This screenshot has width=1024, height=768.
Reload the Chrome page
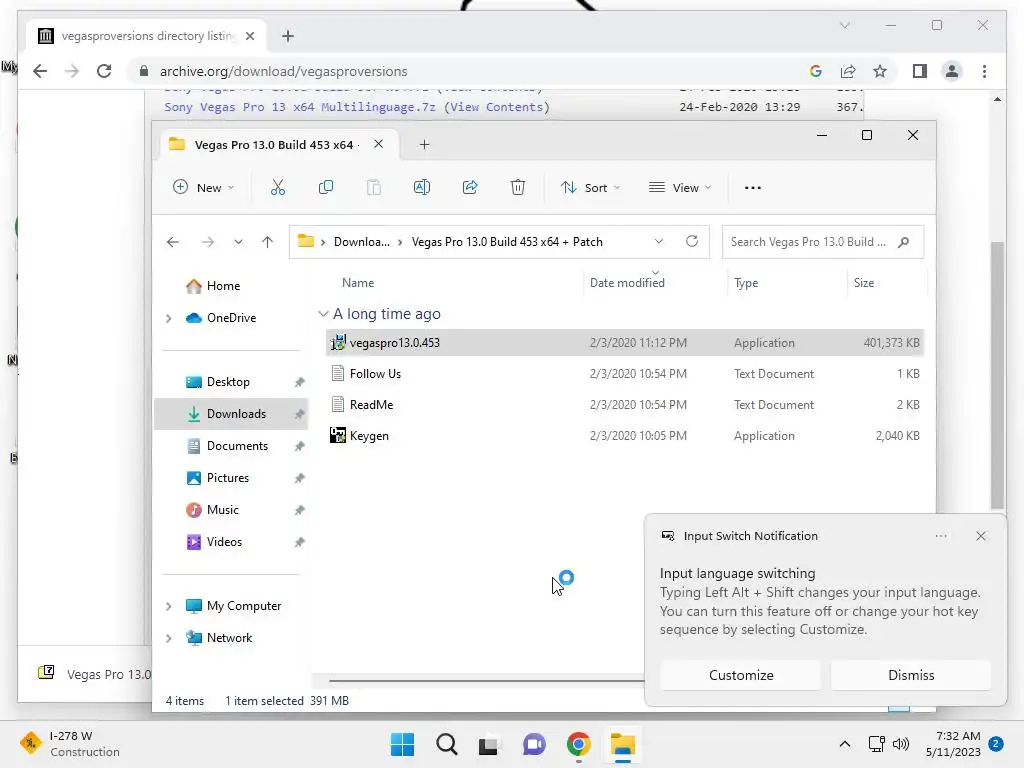pos(104,71)
